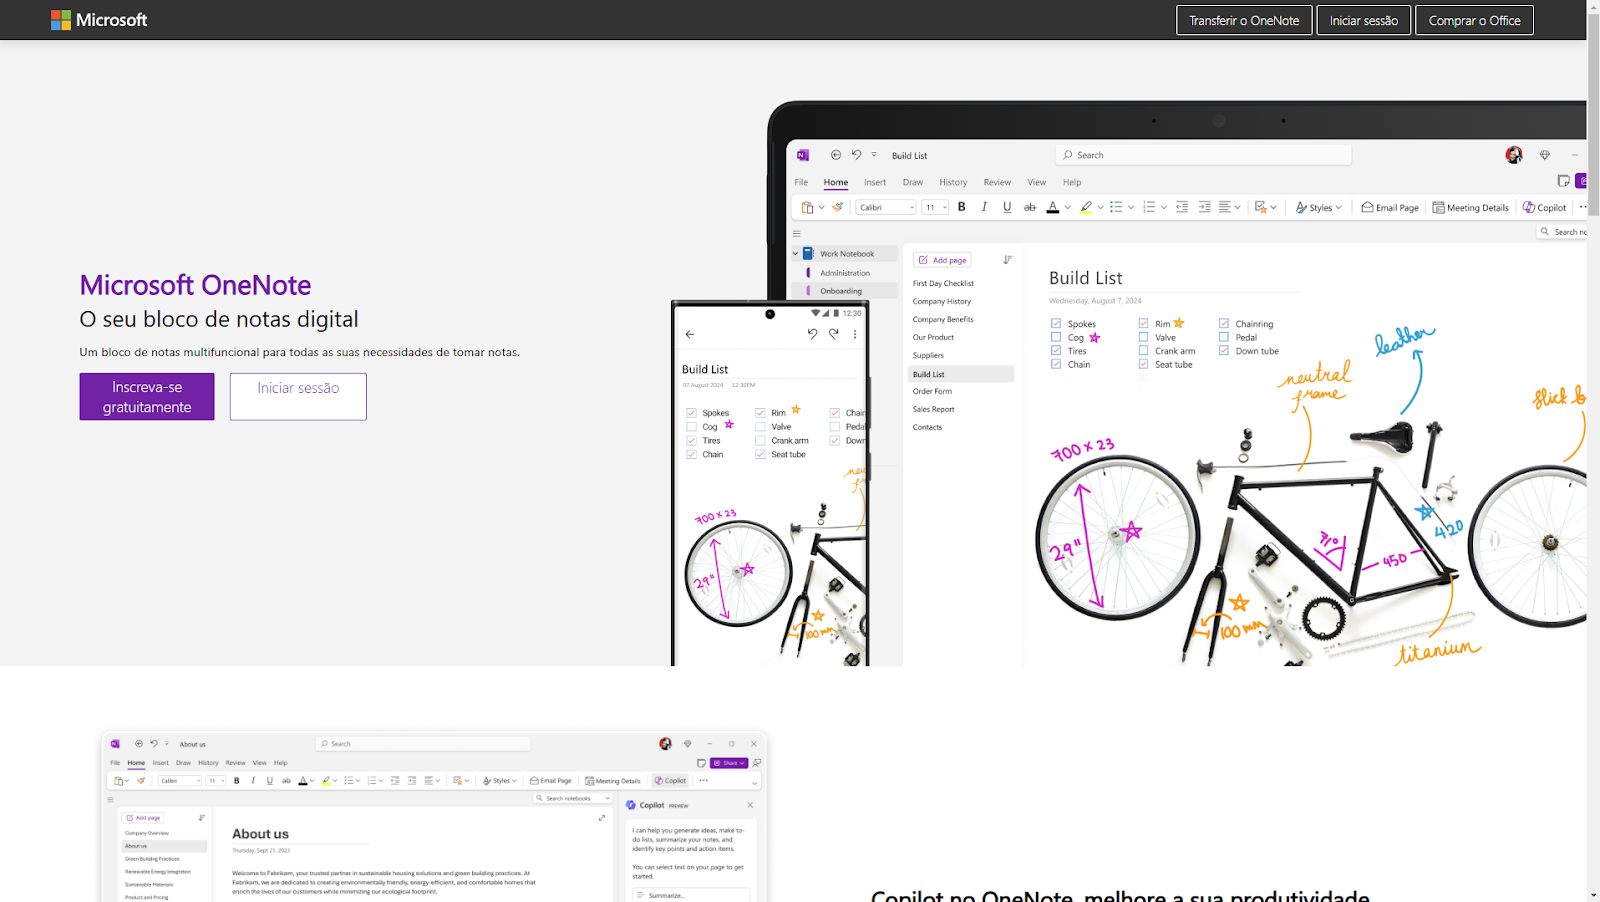The image size is (1600, 902).
Task: Click the diamond premium icon in Build List window
Action: pos(1545,155)
